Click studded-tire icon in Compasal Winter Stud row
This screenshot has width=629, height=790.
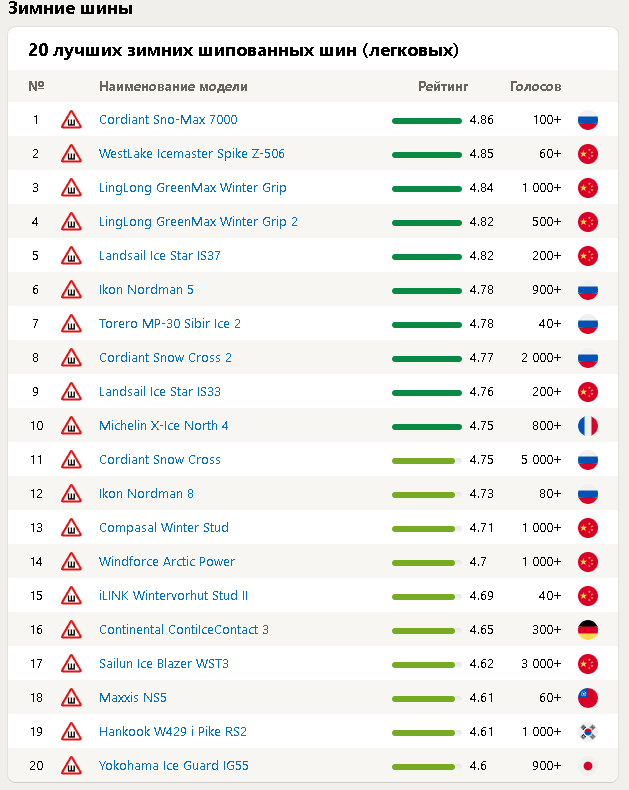click(x=71, y=528)
